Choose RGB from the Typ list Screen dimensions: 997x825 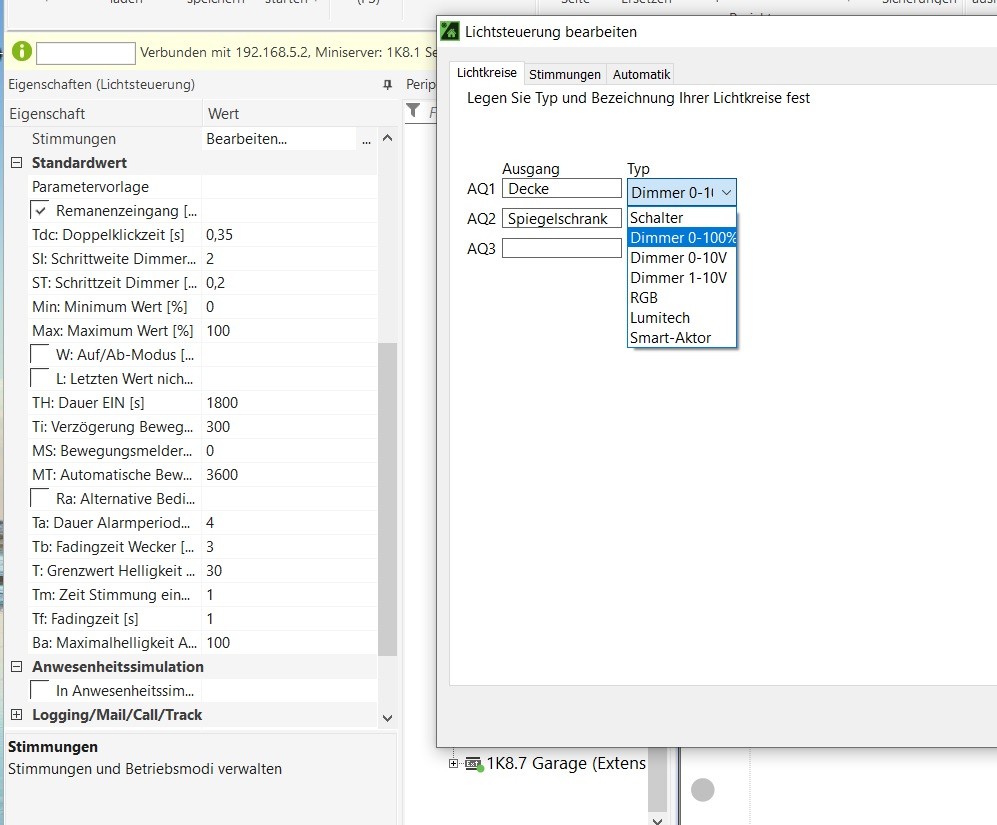(644, 298)
